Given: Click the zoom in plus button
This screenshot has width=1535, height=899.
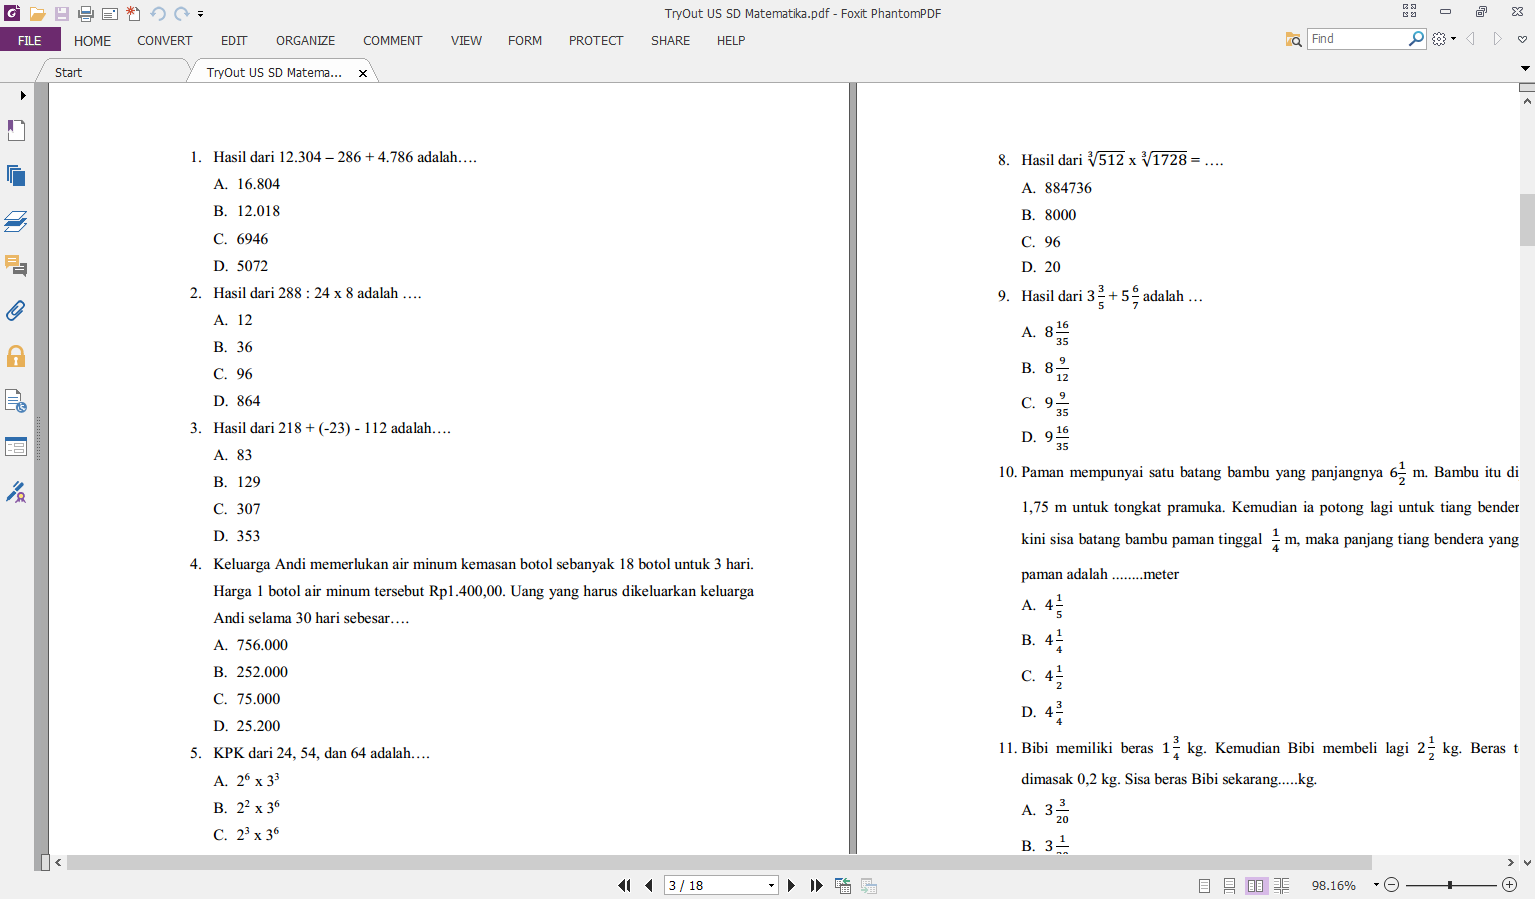Looking at the screenshot, I should coord(1510,885).
